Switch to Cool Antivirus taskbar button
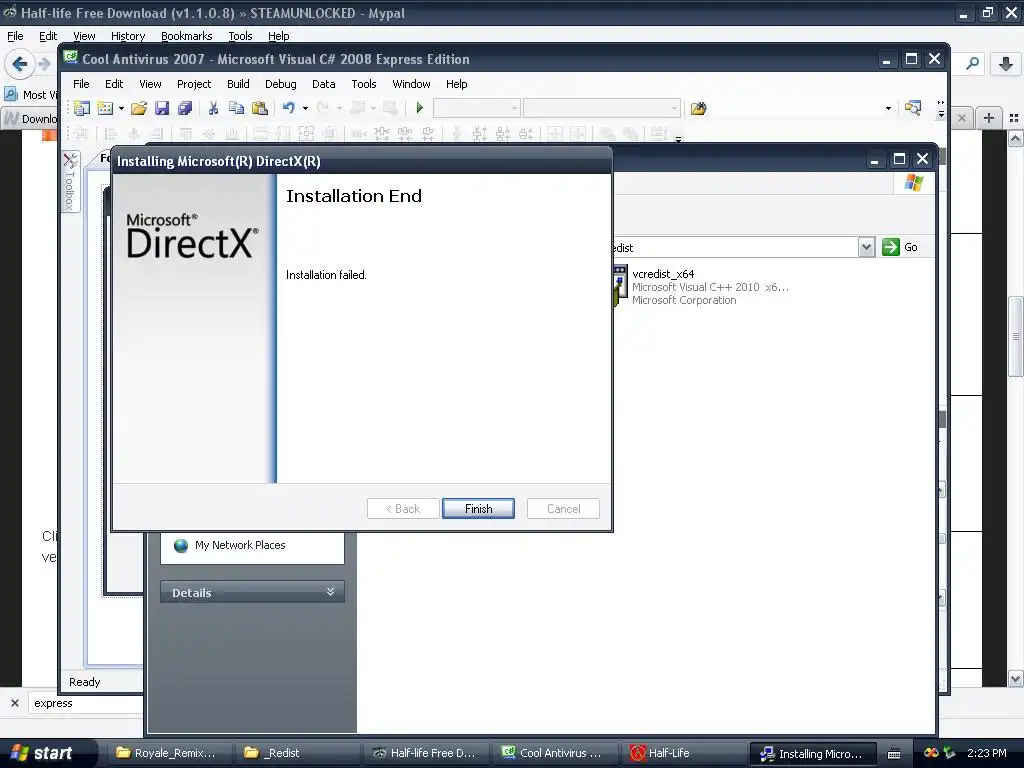The image size is (1024, 768). pos(556,753)
